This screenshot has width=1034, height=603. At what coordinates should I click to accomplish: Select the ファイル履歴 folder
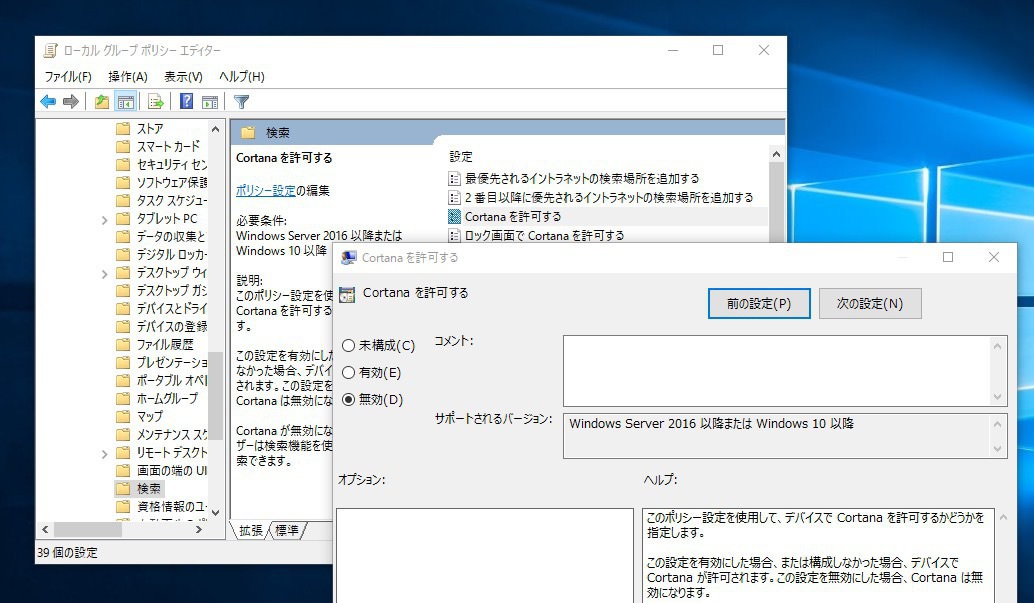tap(154, 344)
